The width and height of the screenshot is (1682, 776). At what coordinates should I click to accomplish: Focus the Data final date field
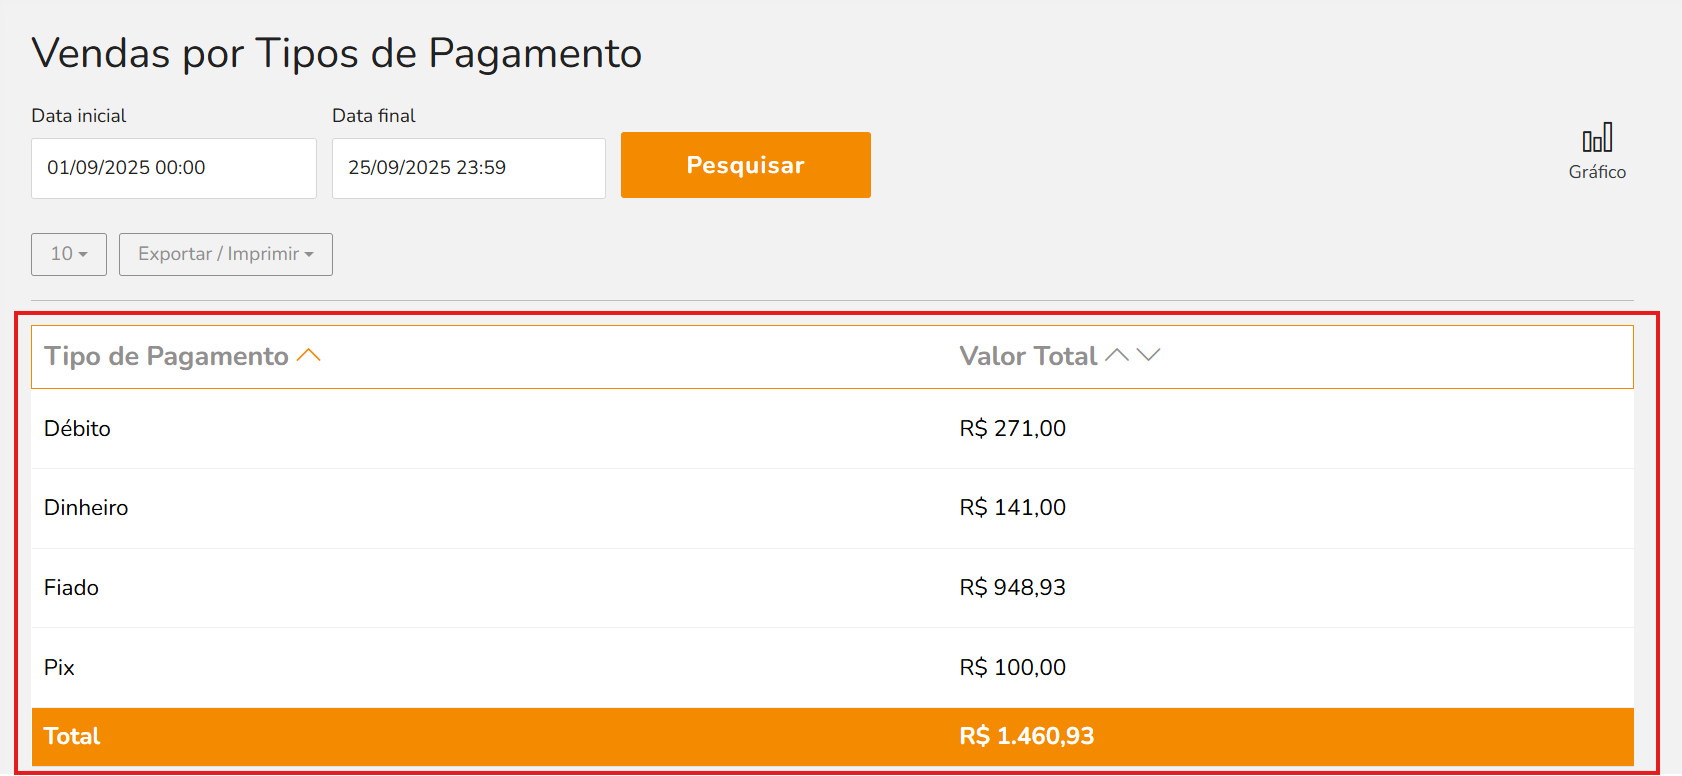coord(469,168)
